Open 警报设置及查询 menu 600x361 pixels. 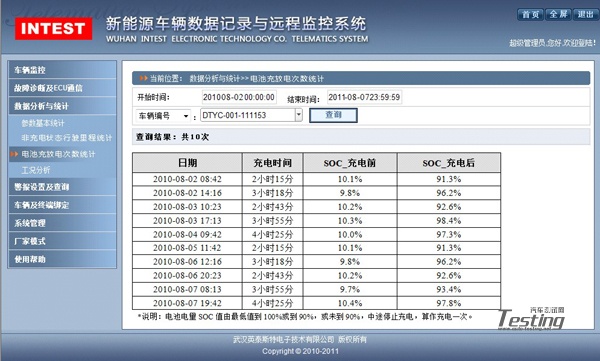tap(62, 187)
